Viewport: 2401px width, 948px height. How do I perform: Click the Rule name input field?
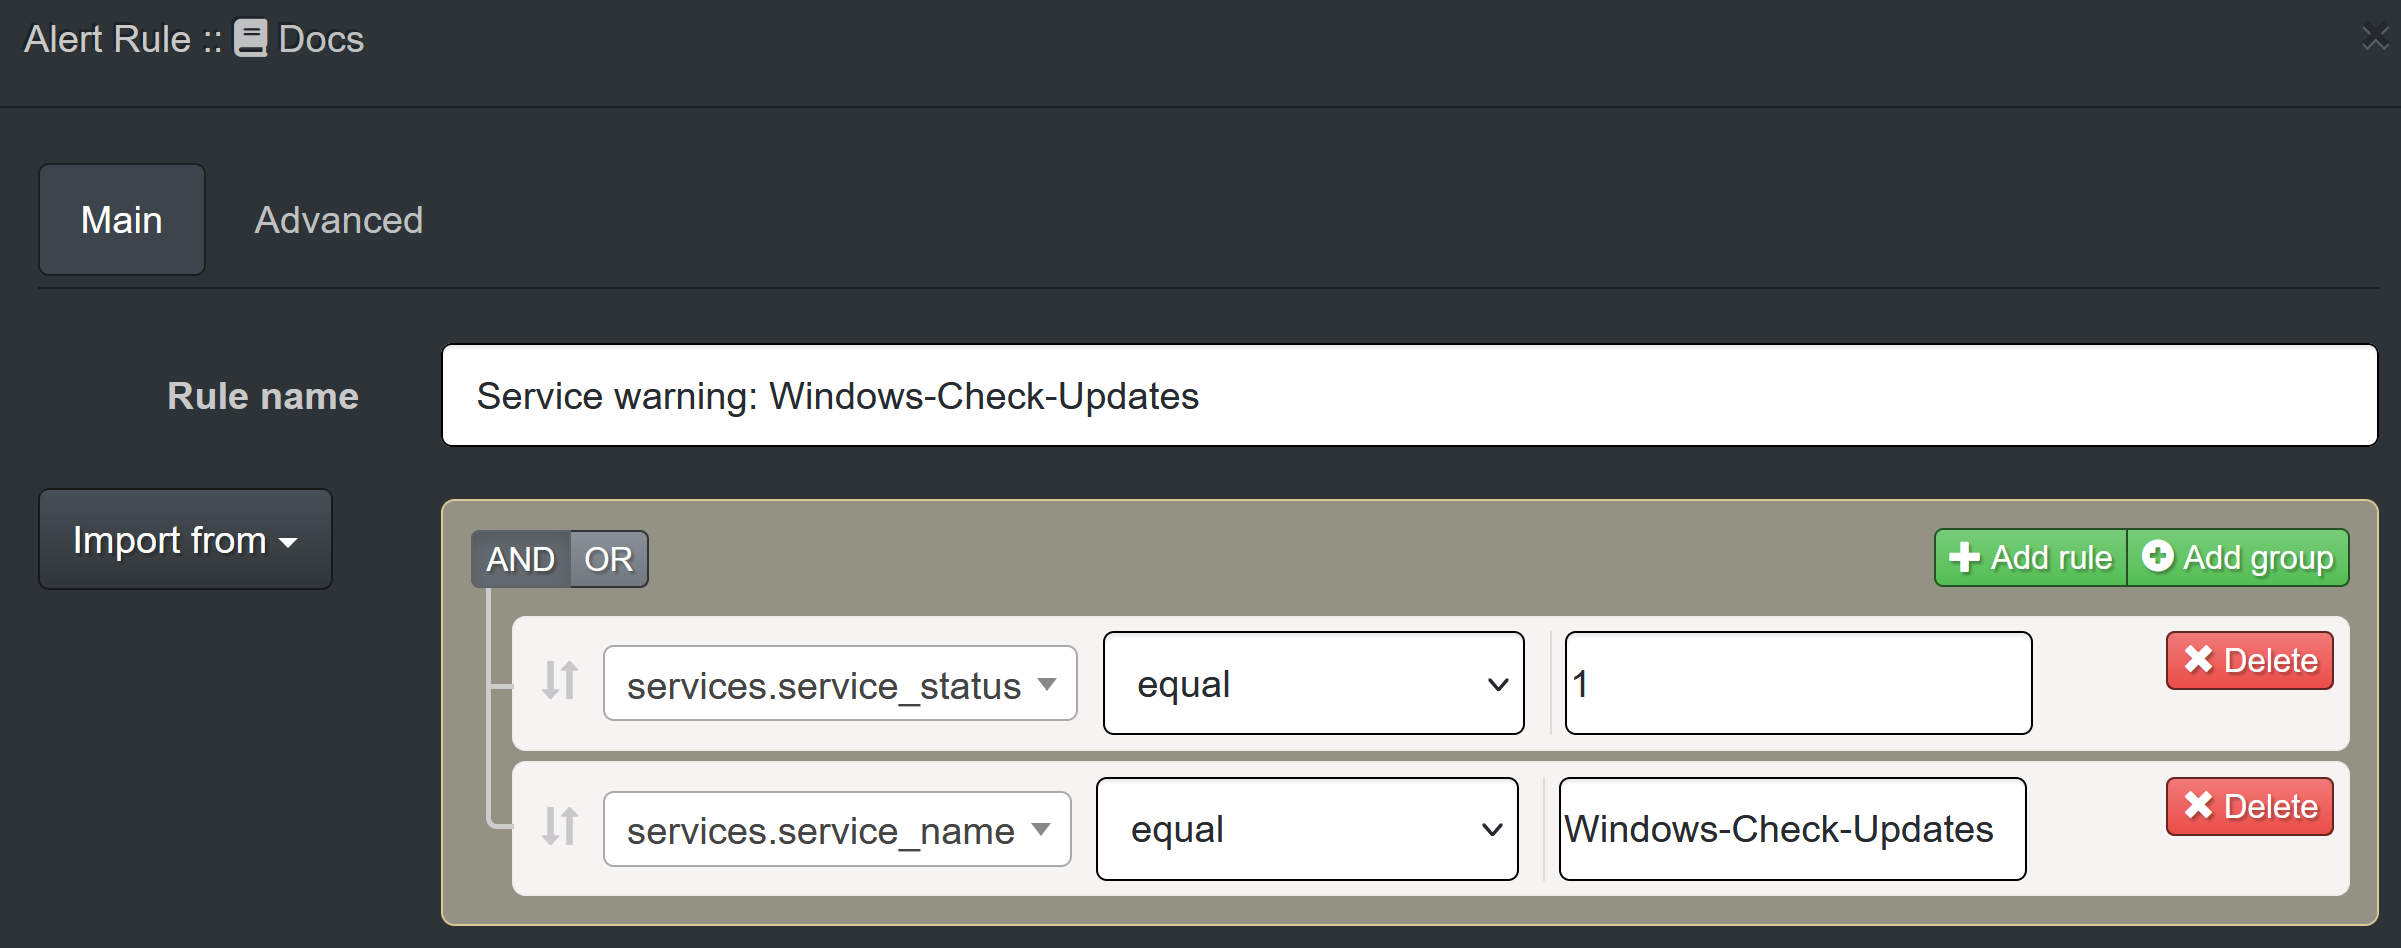click(1409, 395)
